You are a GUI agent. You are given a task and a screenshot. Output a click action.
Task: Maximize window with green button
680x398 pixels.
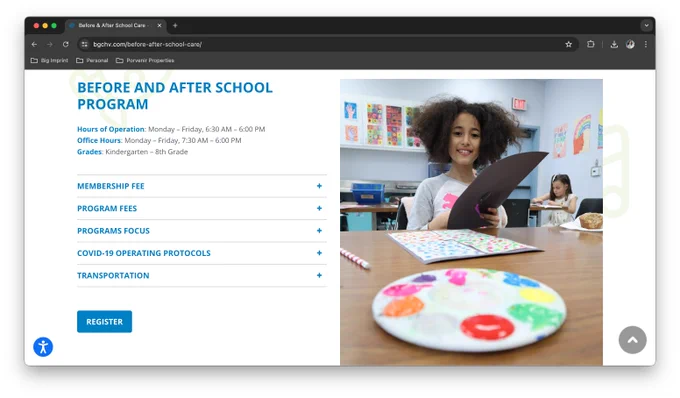54,26
